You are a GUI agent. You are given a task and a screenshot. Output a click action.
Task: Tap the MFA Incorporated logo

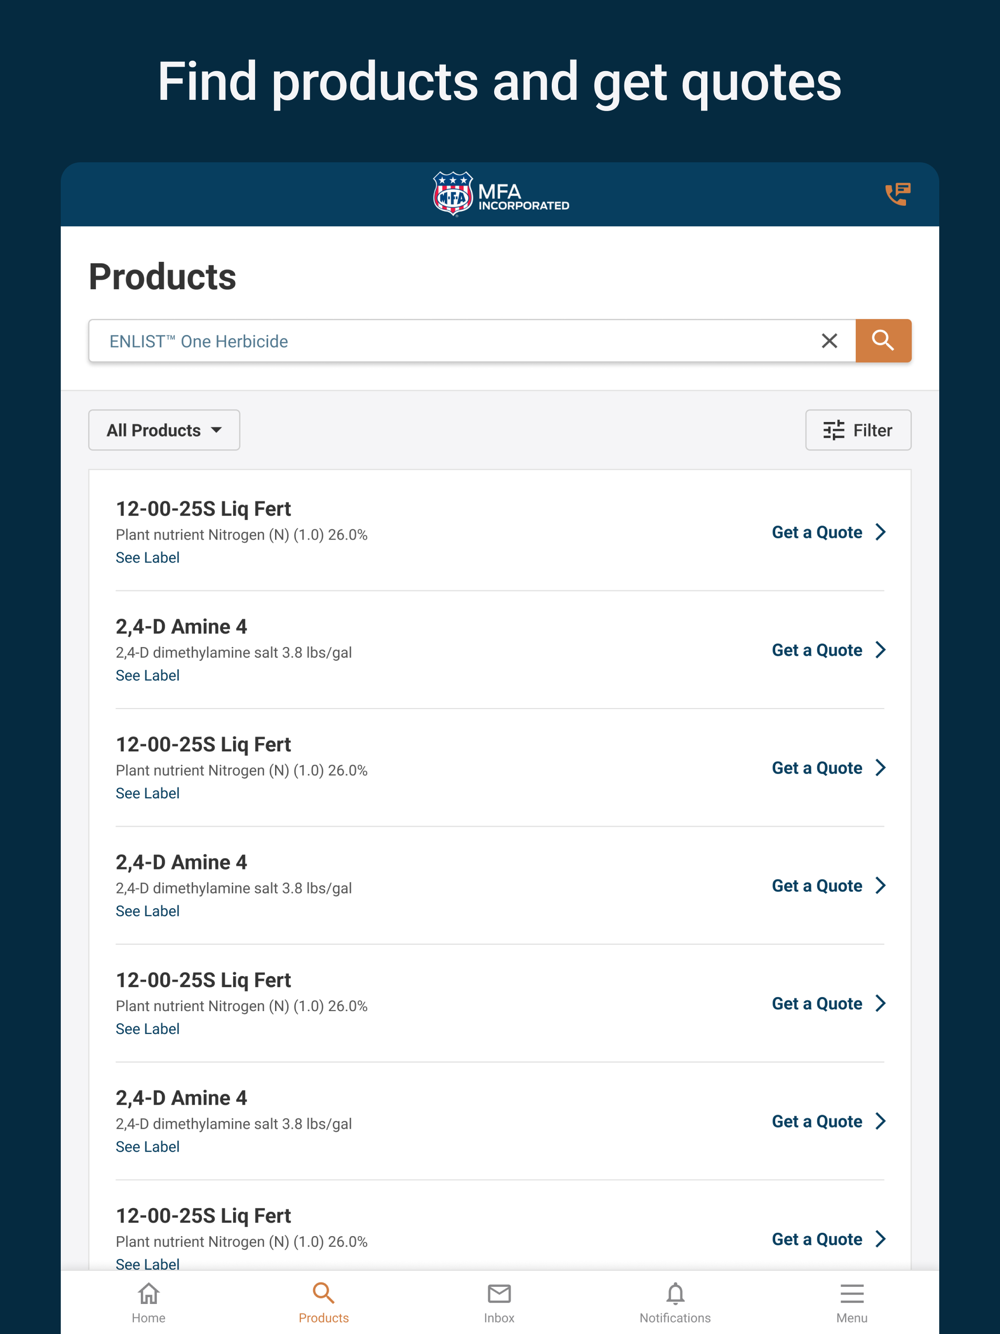click(500, 194)
